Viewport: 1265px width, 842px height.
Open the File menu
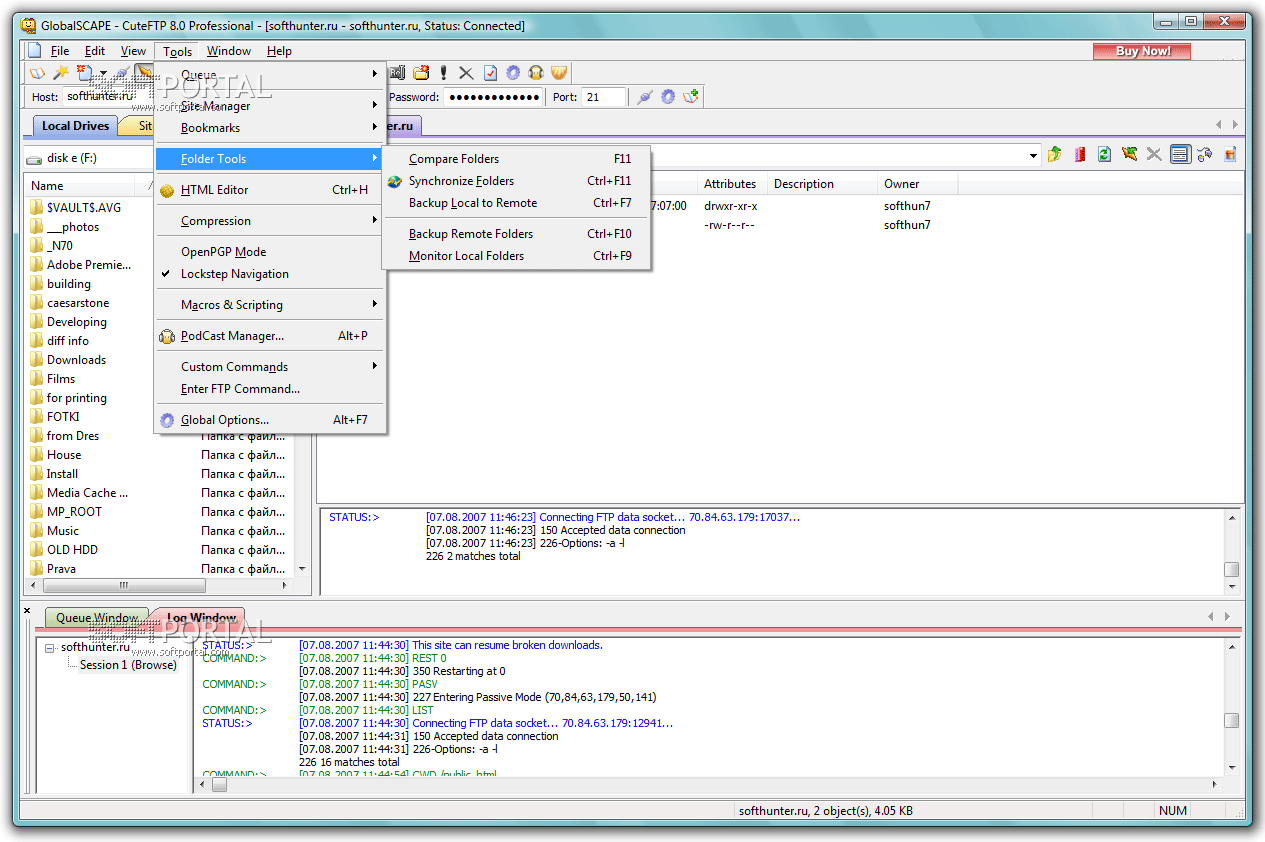point(60,51)
